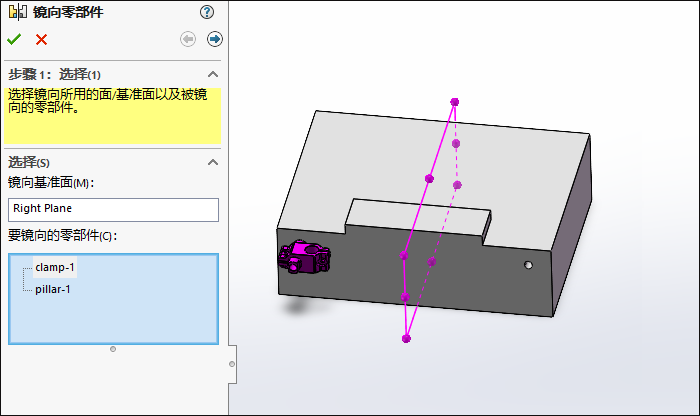Click the raised step on block top
Viewport: 700px width, 416px height.
(x=417, y=217)
